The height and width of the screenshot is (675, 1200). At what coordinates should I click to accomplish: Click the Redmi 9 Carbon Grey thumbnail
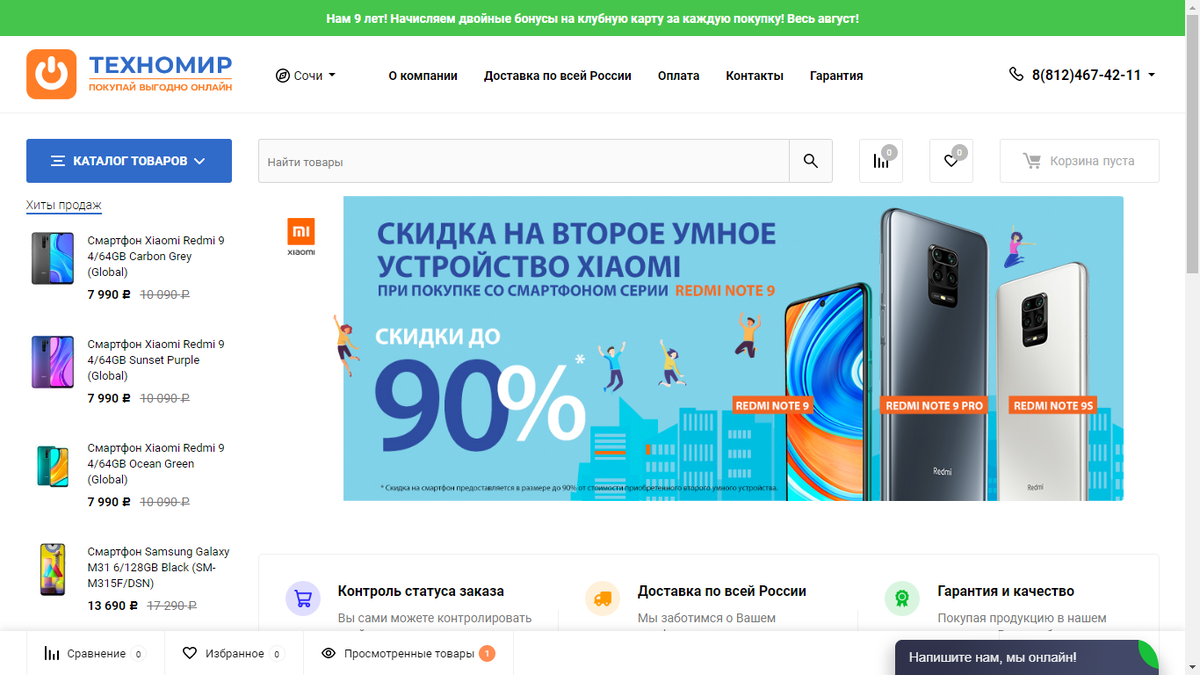(53, 258)
